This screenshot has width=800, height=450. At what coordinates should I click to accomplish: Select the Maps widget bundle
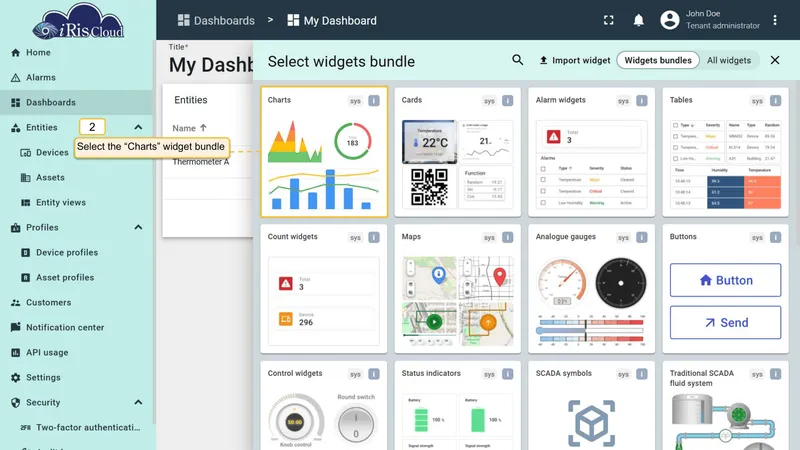458,289
